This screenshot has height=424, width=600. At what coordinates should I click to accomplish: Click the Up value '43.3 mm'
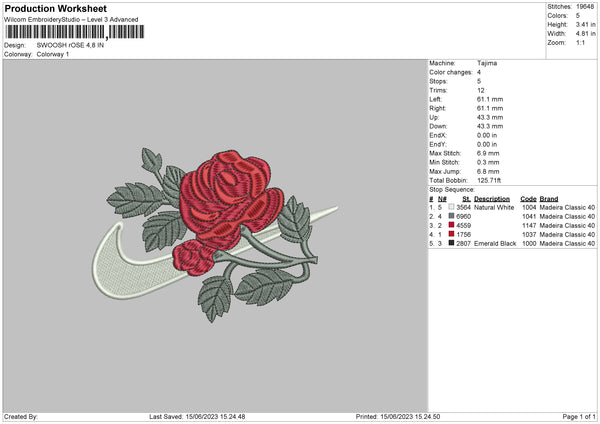pos(490,117)
